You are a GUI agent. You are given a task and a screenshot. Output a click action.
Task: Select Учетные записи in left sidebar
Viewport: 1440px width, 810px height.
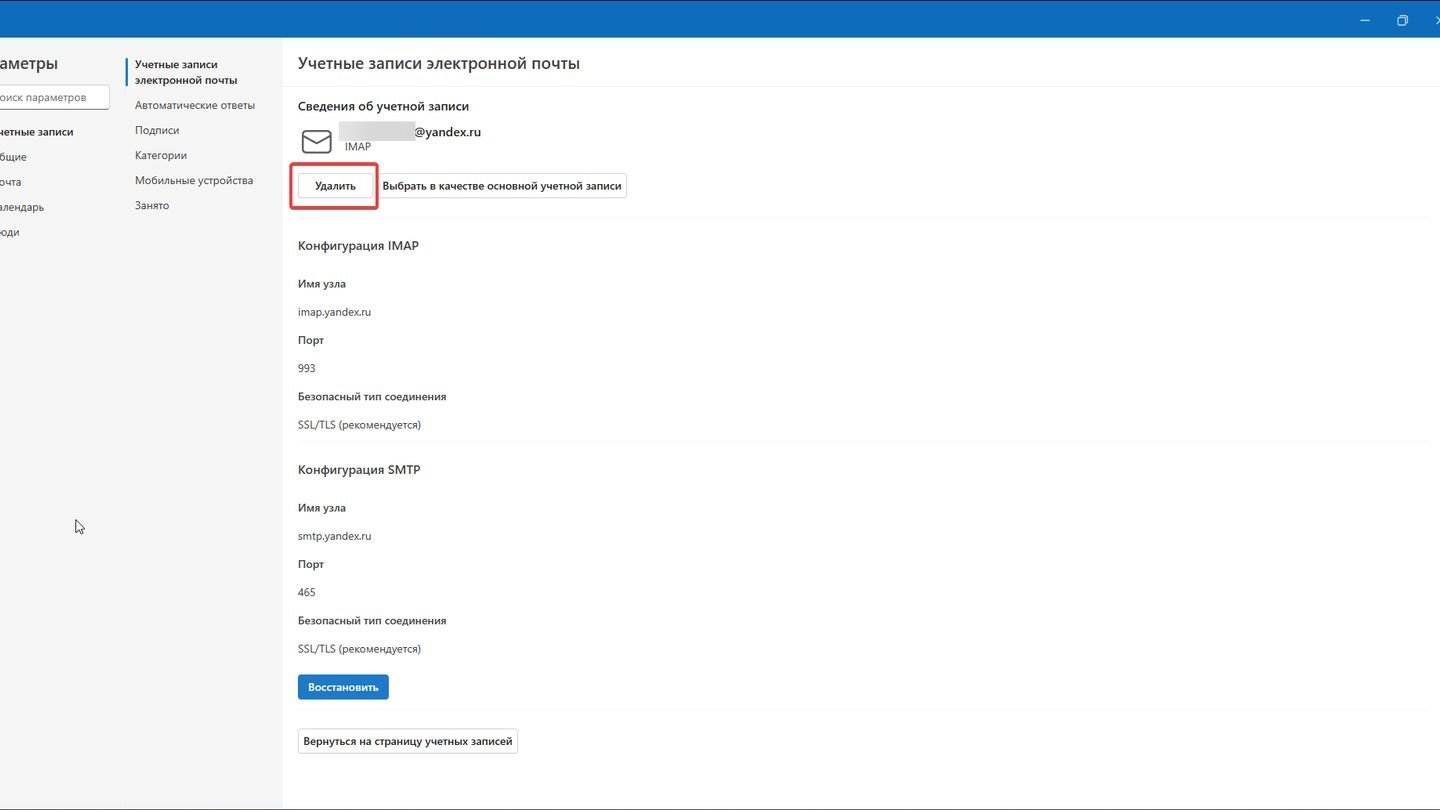click(37, 131)
